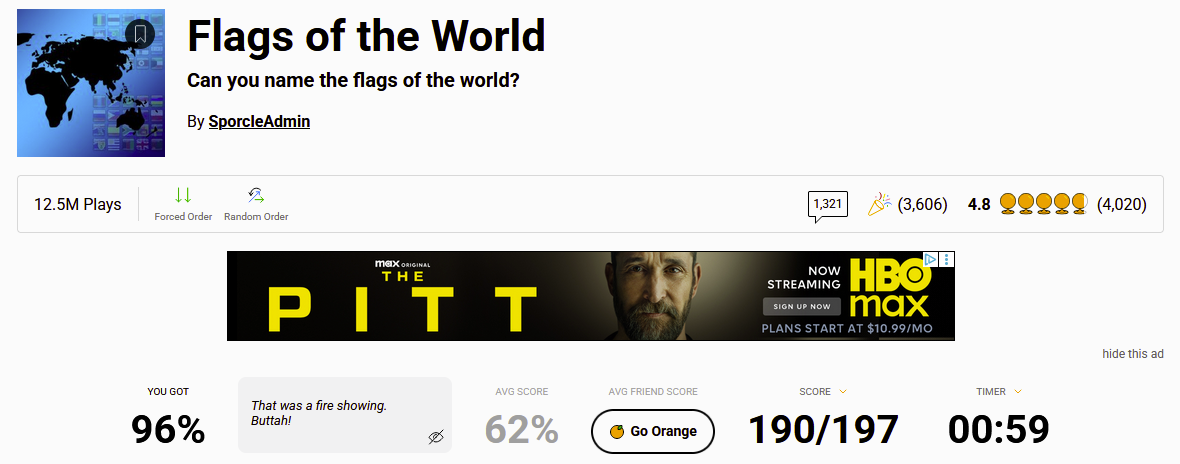The image size is (1180, 464).
Task: Click the Forced Order arrows icon
Action: click(183, 195)
